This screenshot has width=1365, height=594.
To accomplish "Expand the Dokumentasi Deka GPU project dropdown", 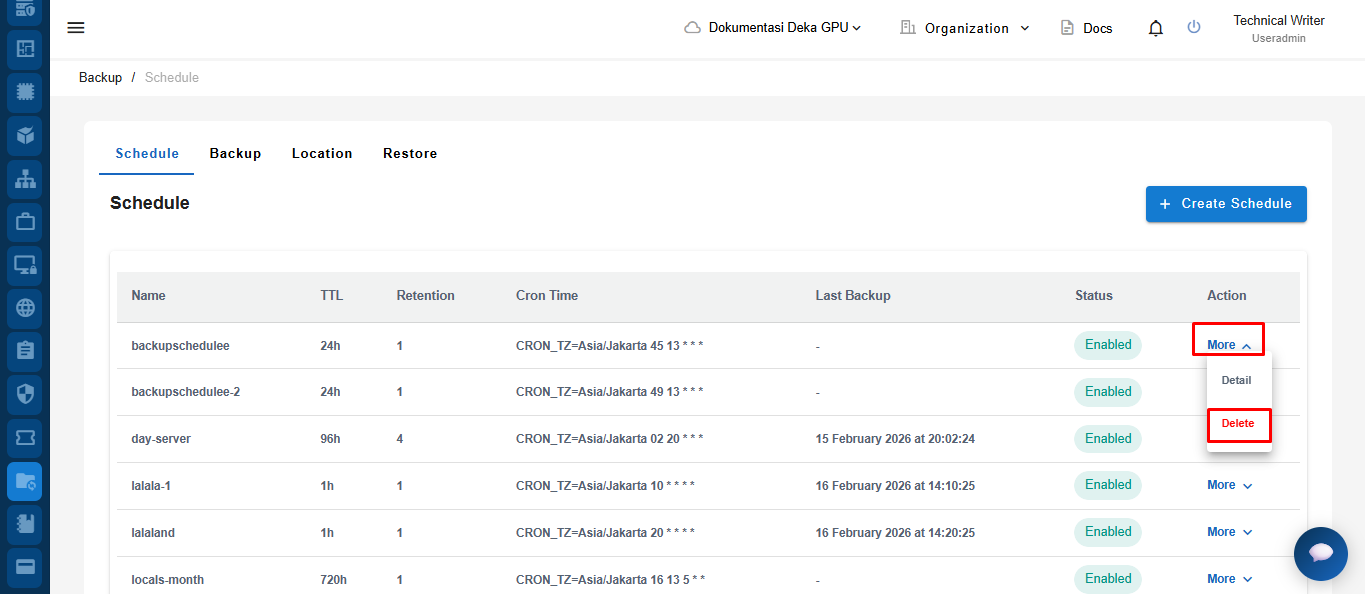I will click(773, 28).
